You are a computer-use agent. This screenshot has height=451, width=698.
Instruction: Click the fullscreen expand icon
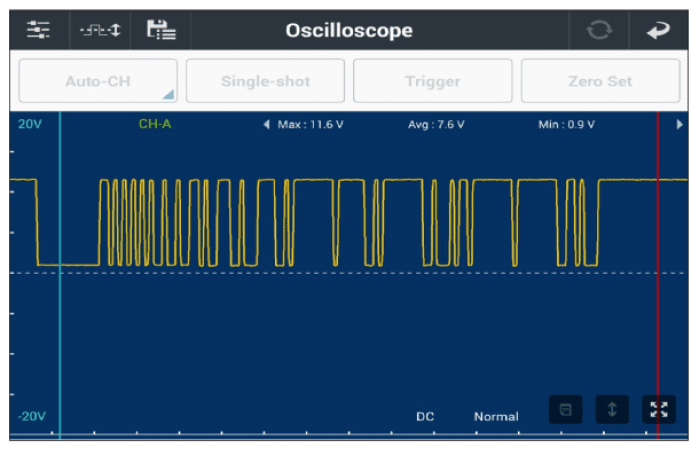pyautogui.click(x=657, y=409)
